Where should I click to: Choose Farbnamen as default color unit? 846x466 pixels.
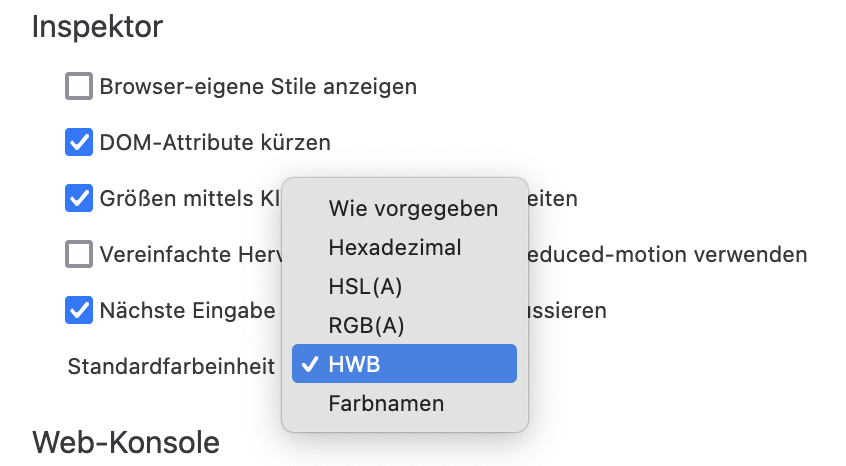tap(386, 404)
